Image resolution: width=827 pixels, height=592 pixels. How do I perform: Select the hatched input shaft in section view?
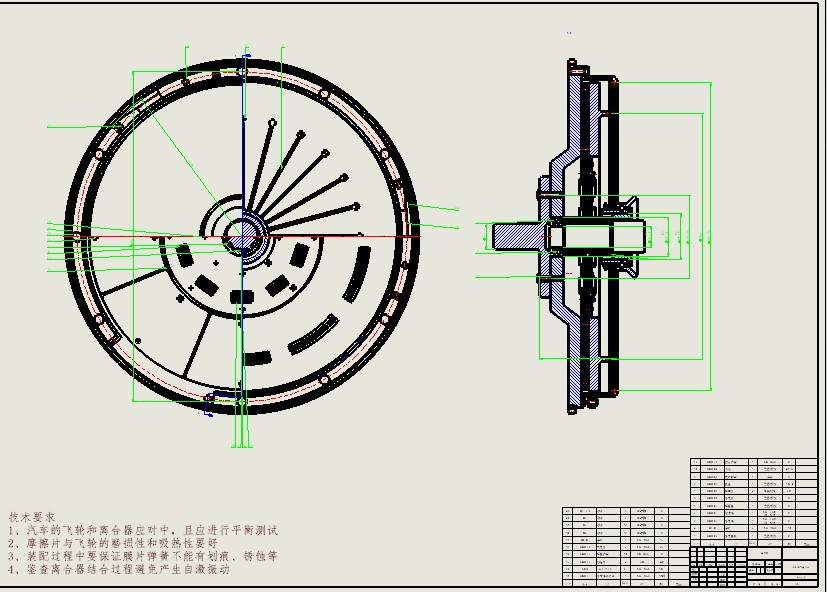coord(517,237)
